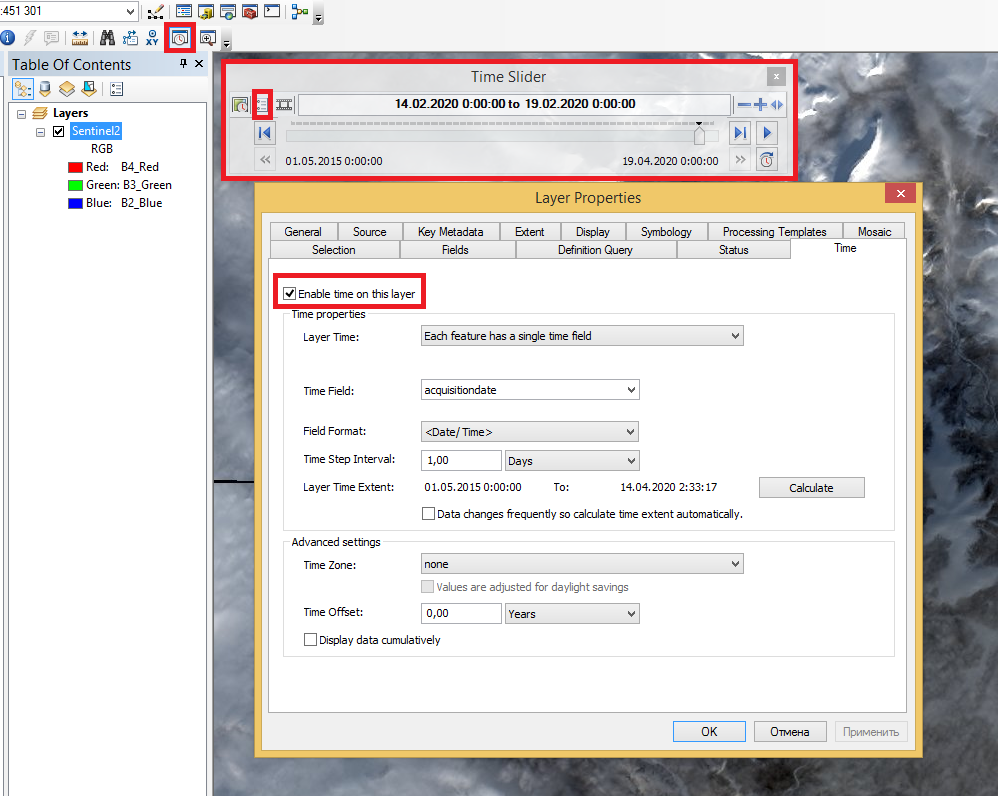Switch to List By Drawing Order view

[x=23, y=89]
